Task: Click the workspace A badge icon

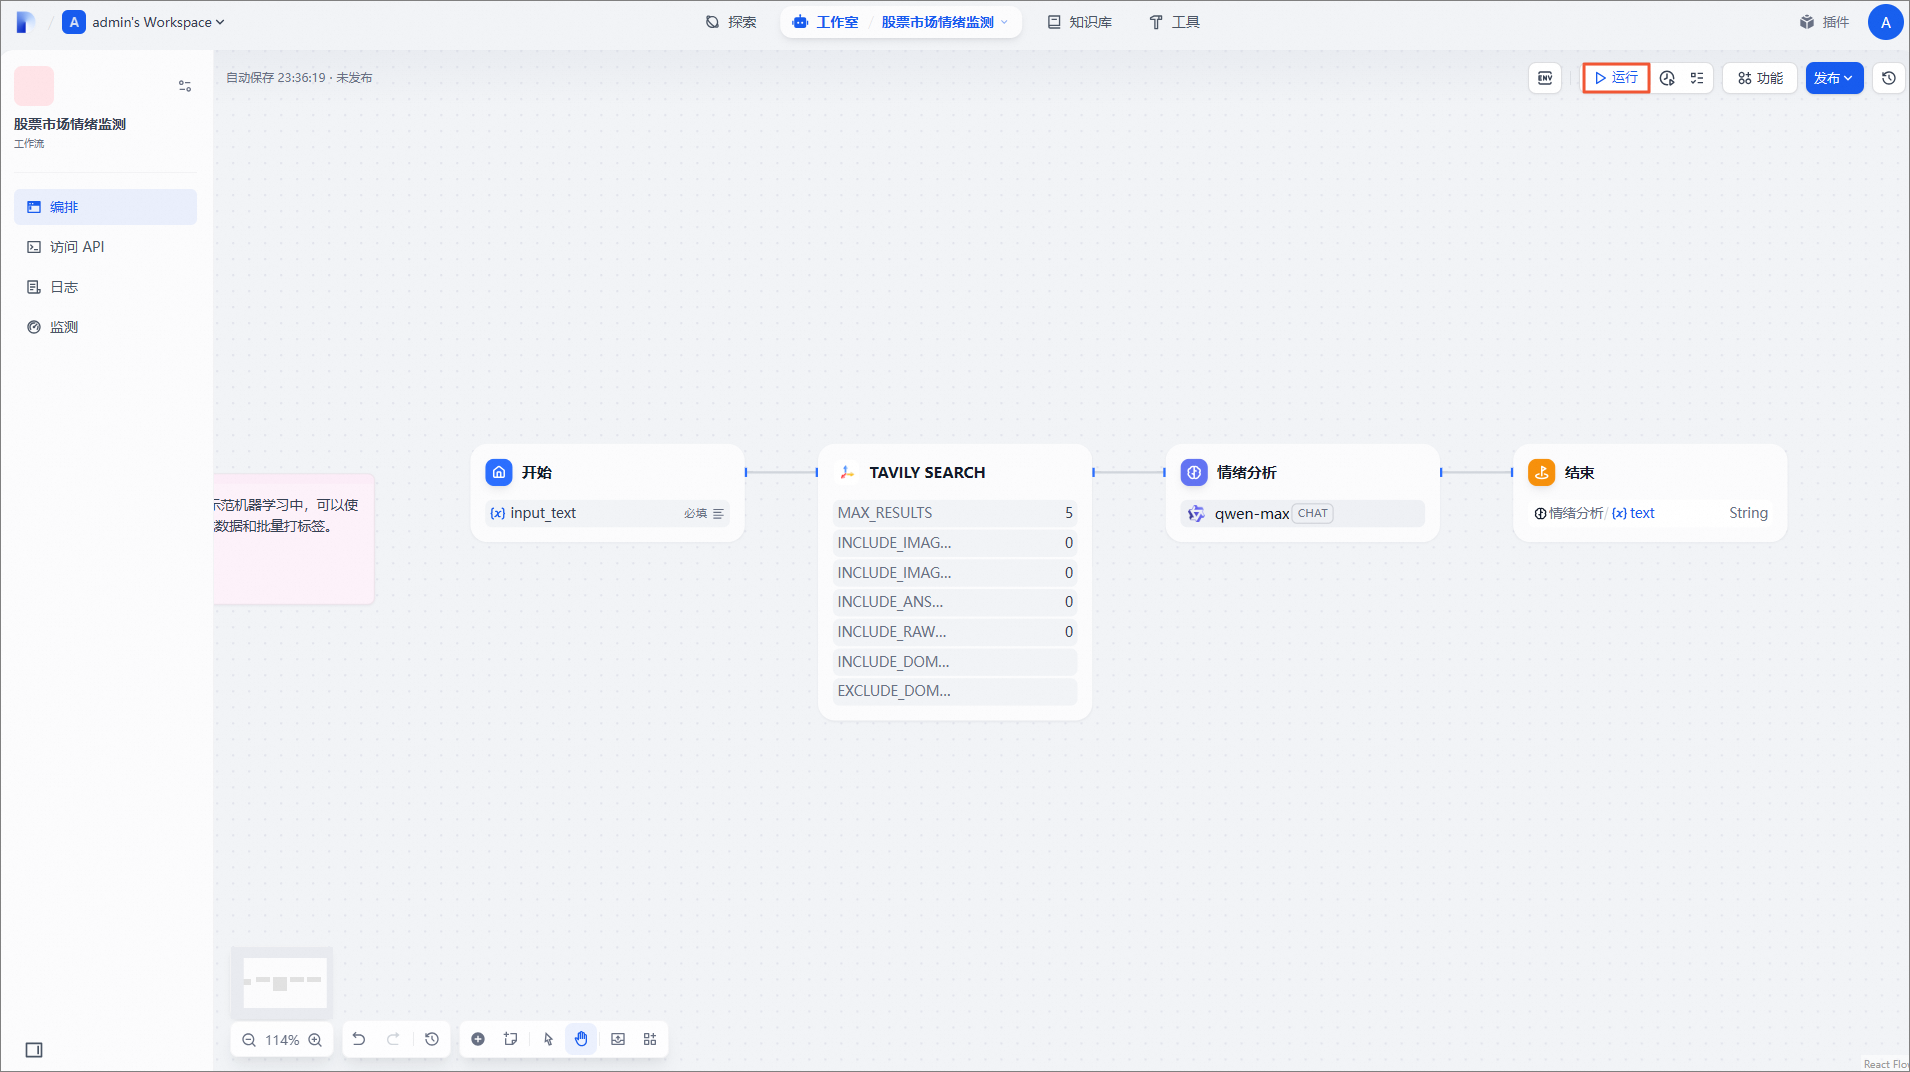Action: 74,22
